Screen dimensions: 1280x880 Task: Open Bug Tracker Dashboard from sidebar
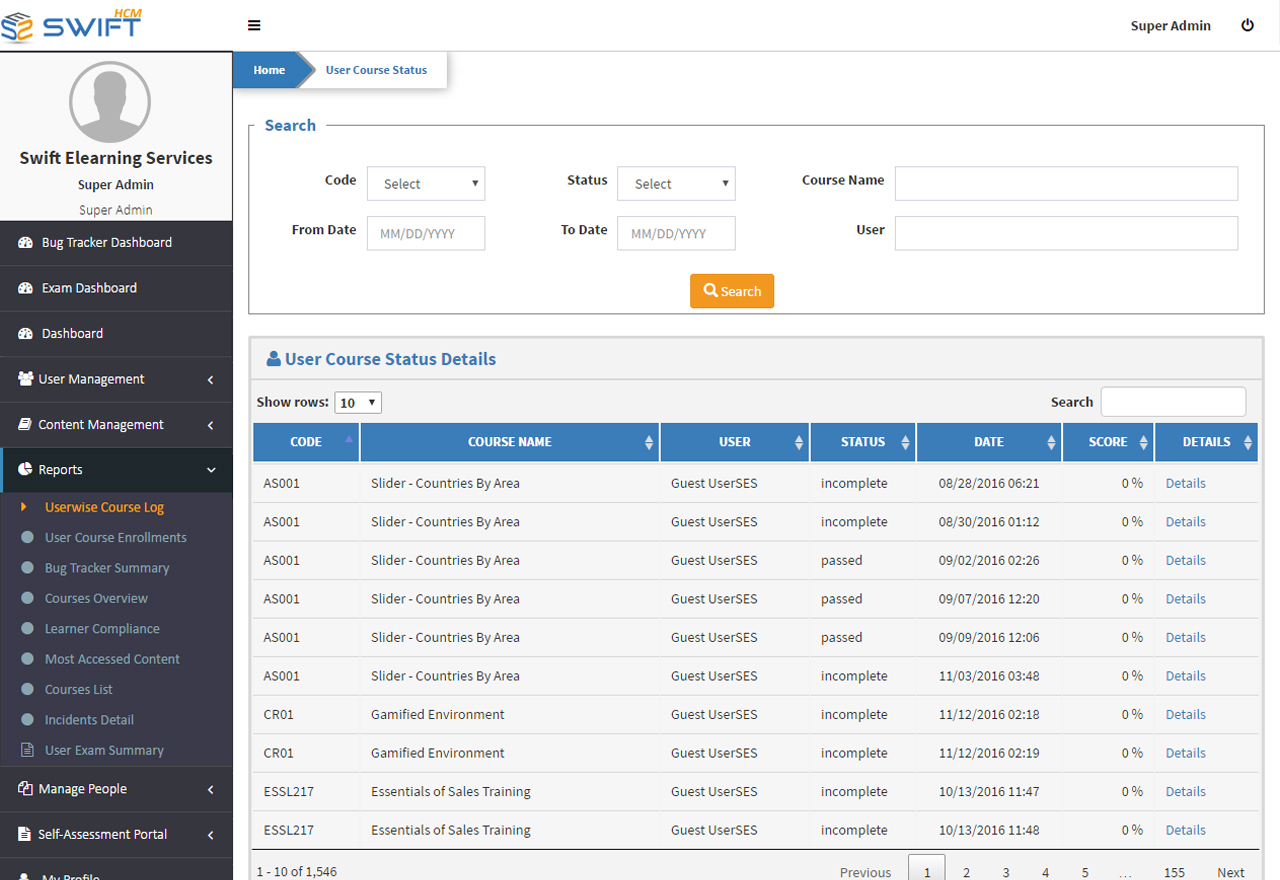tap(106, 243)
